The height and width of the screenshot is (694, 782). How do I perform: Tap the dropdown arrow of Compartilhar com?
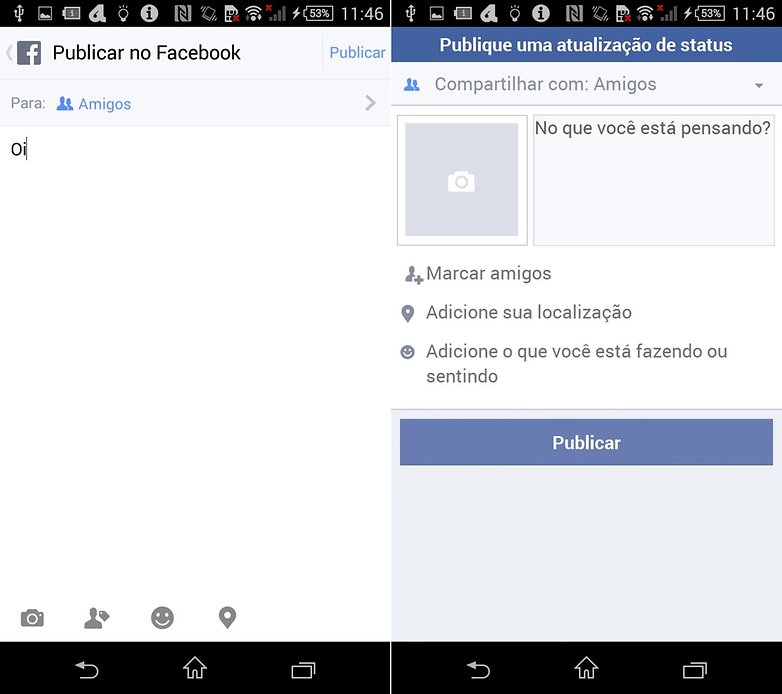pos(759,85)
